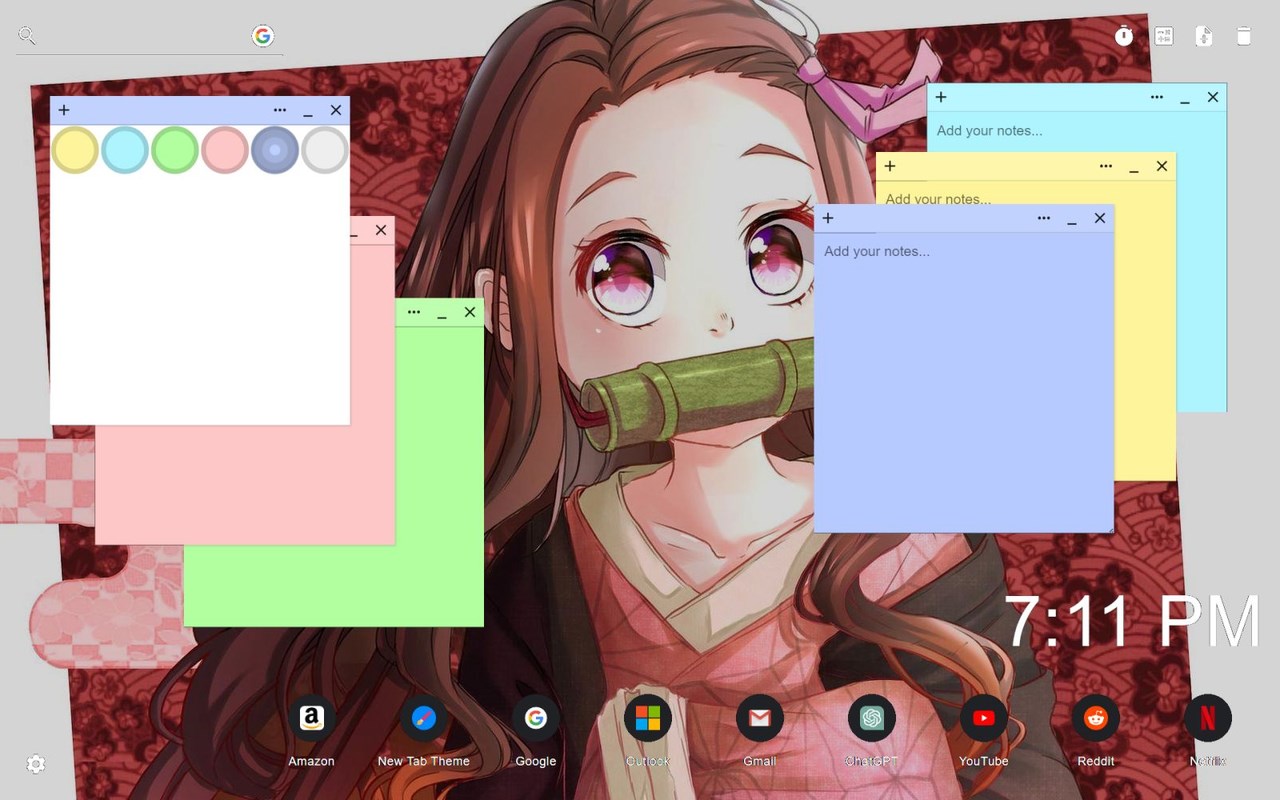Click into the blue note's text area
The width and height of the screenshot is (1280, 800).
[x=964, y=381]
